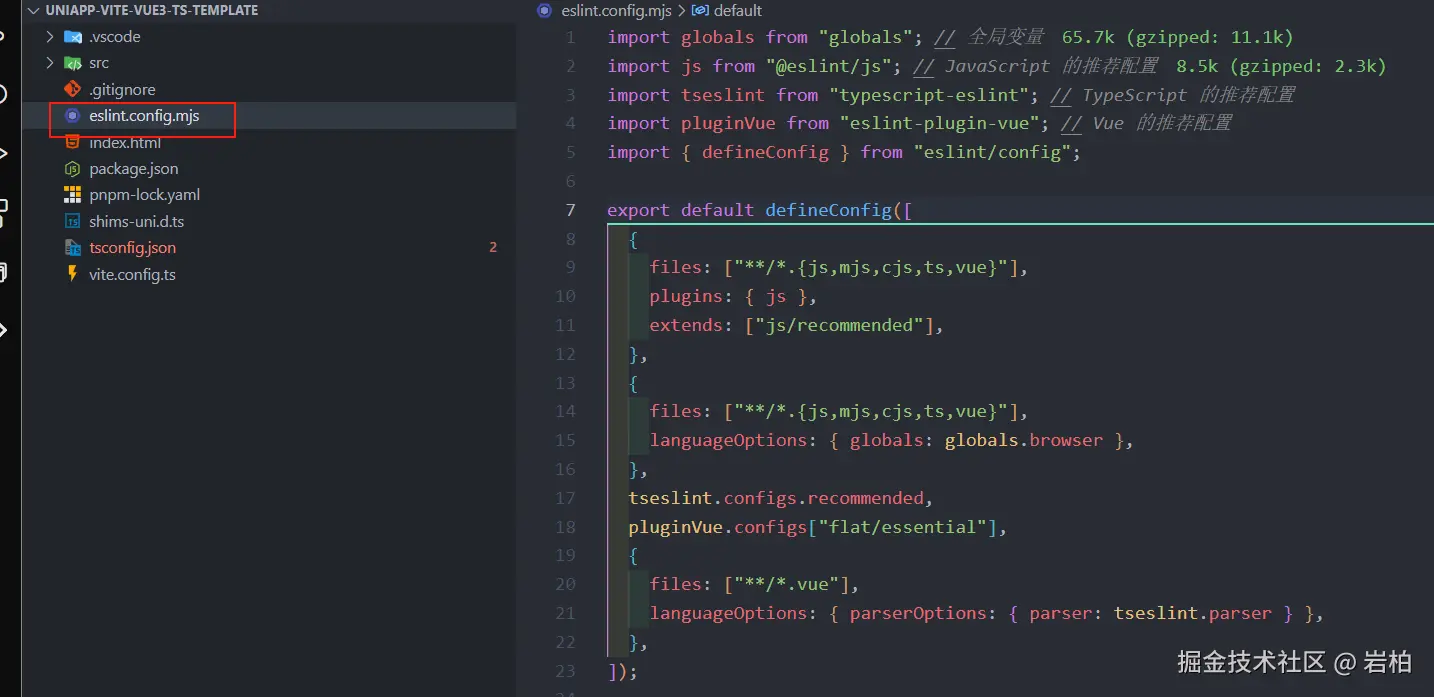
Task: Click the "js/recommended" string
Action: point(840,325)
